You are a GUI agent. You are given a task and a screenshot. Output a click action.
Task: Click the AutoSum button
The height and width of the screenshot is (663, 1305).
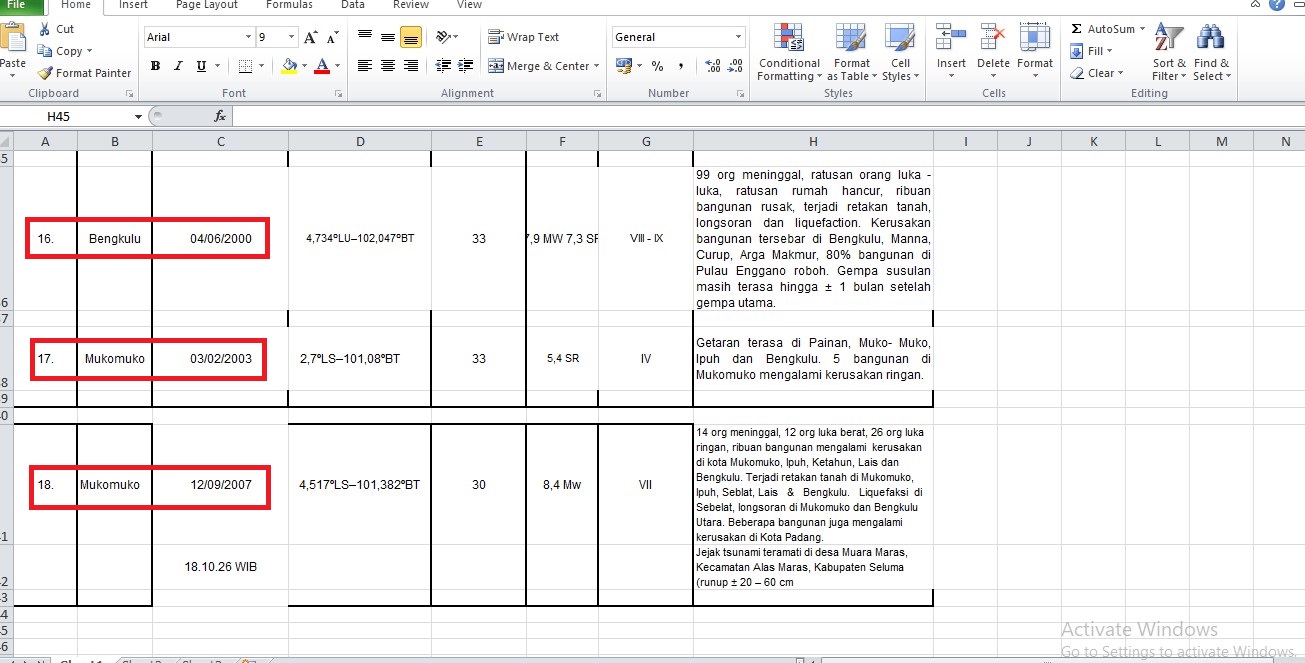point(1104,29)
